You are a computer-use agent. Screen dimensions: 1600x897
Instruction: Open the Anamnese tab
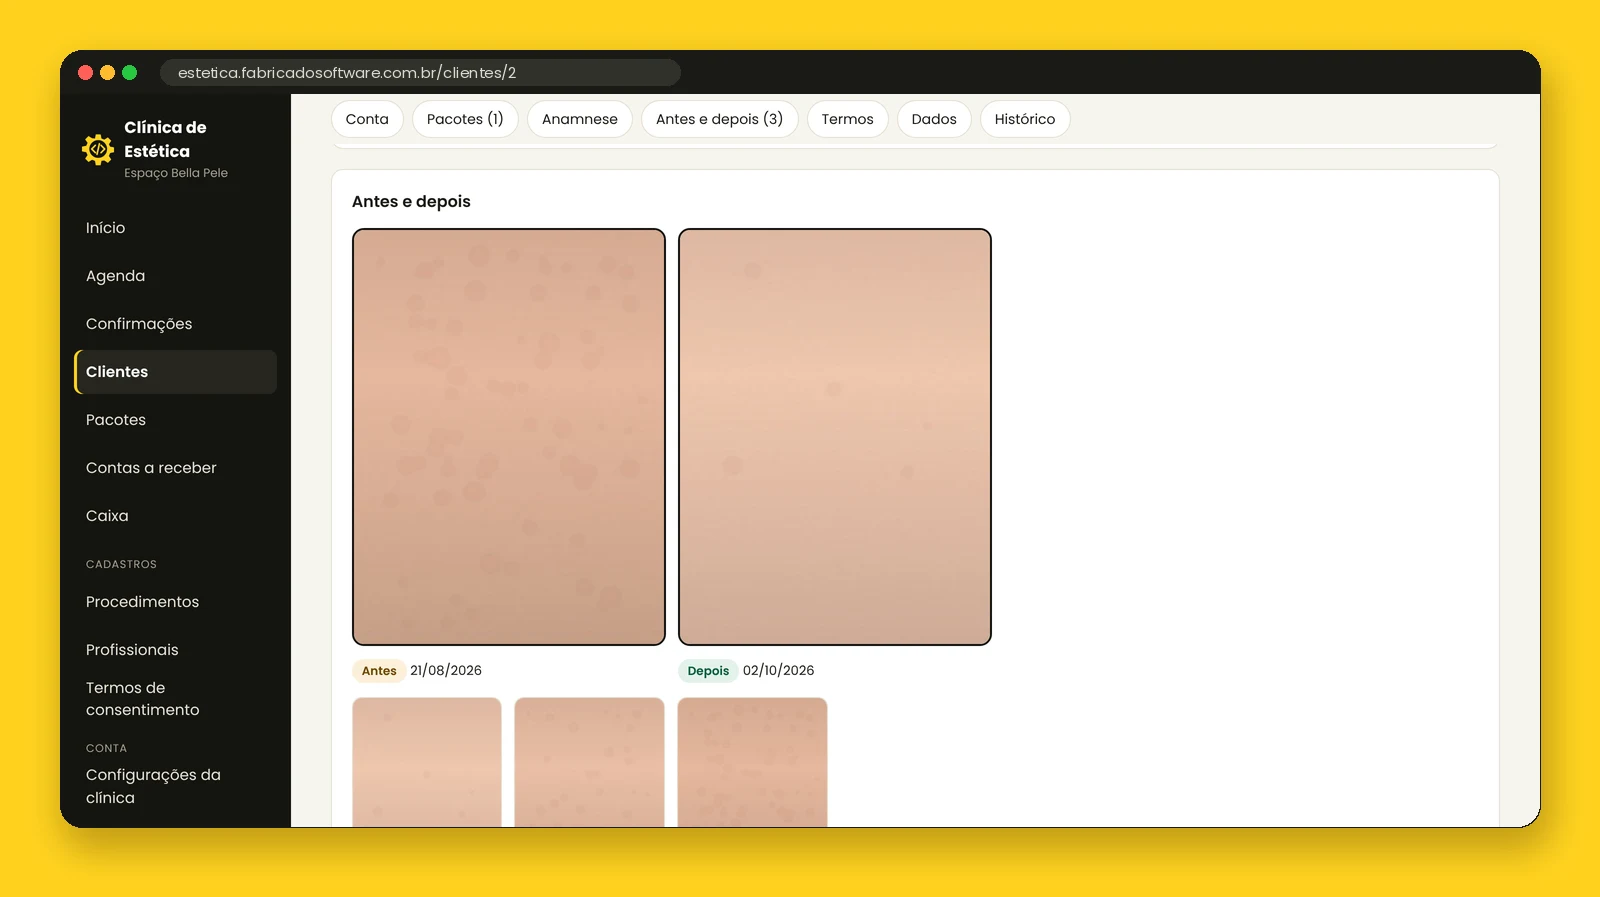(580, 119)
